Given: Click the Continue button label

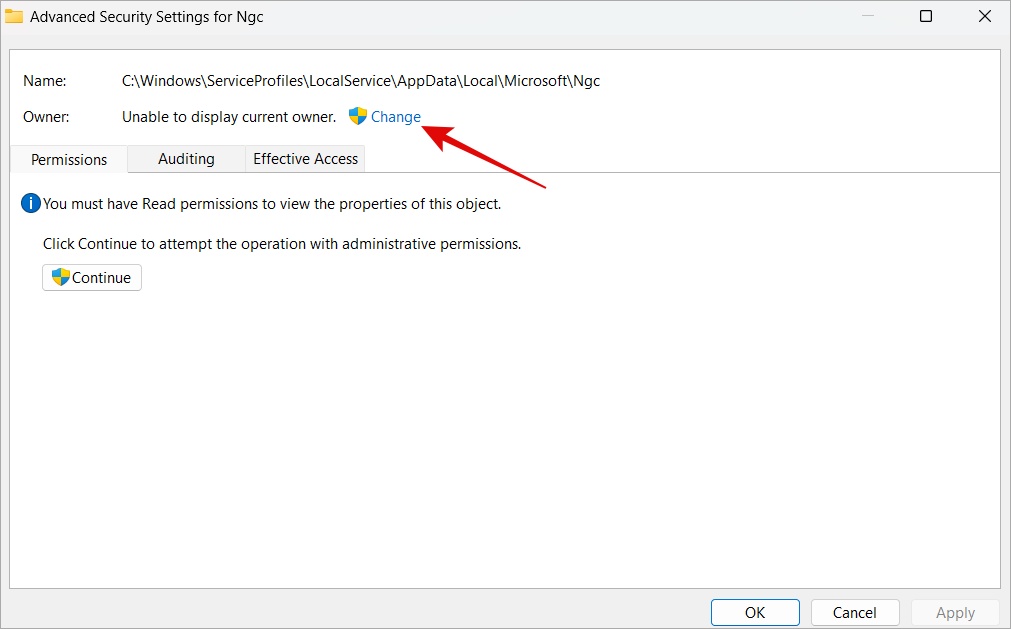Looking at the screenshot, I should click(101, 278).
